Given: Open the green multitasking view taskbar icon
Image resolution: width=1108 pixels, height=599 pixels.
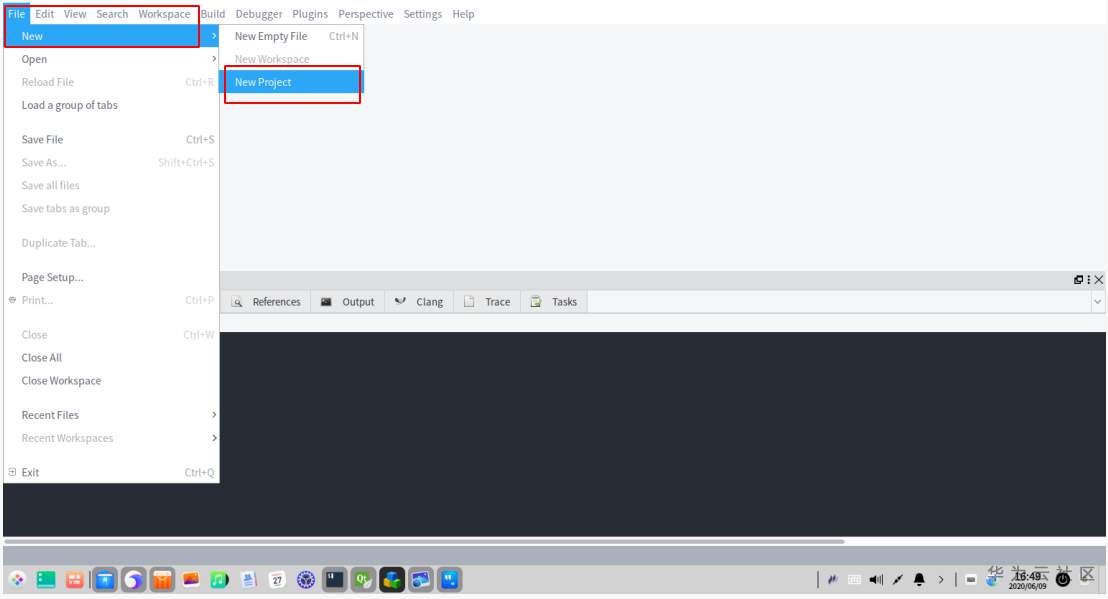Looking at the screenshot, I should click(x=46, y=580).
